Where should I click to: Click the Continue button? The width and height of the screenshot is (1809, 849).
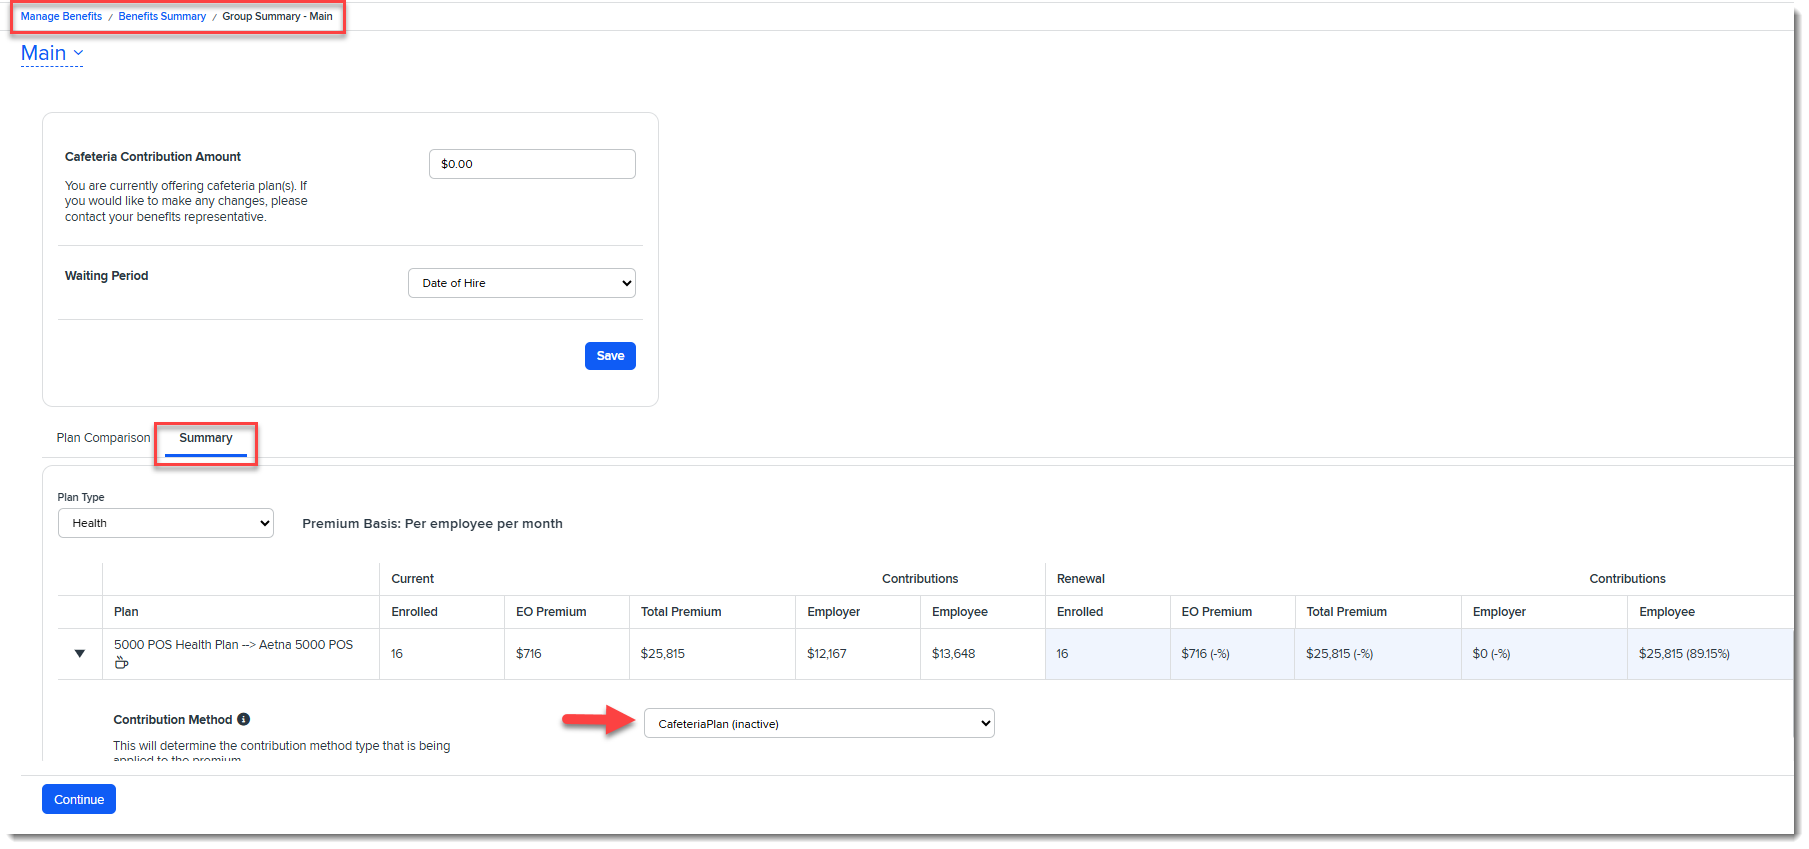pyautogui.click(x=79, y=799)
